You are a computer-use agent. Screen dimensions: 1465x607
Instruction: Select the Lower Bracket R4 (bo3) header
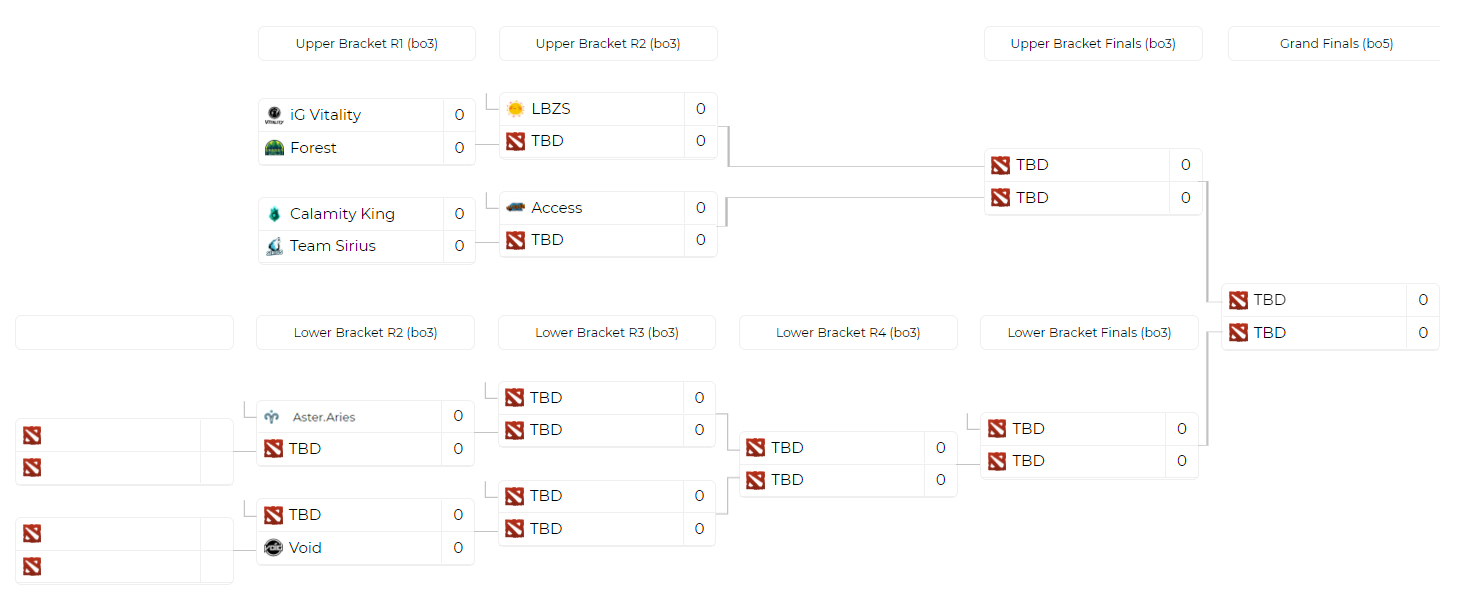tap(848, 333)
